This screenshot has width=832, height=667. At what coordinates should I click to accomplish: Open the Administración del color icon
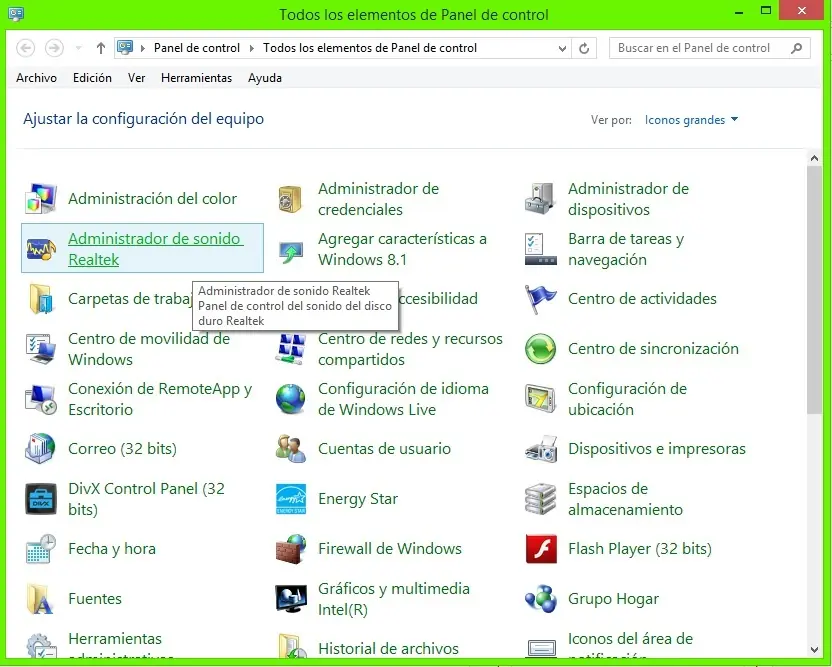click(x=41, y=198)
